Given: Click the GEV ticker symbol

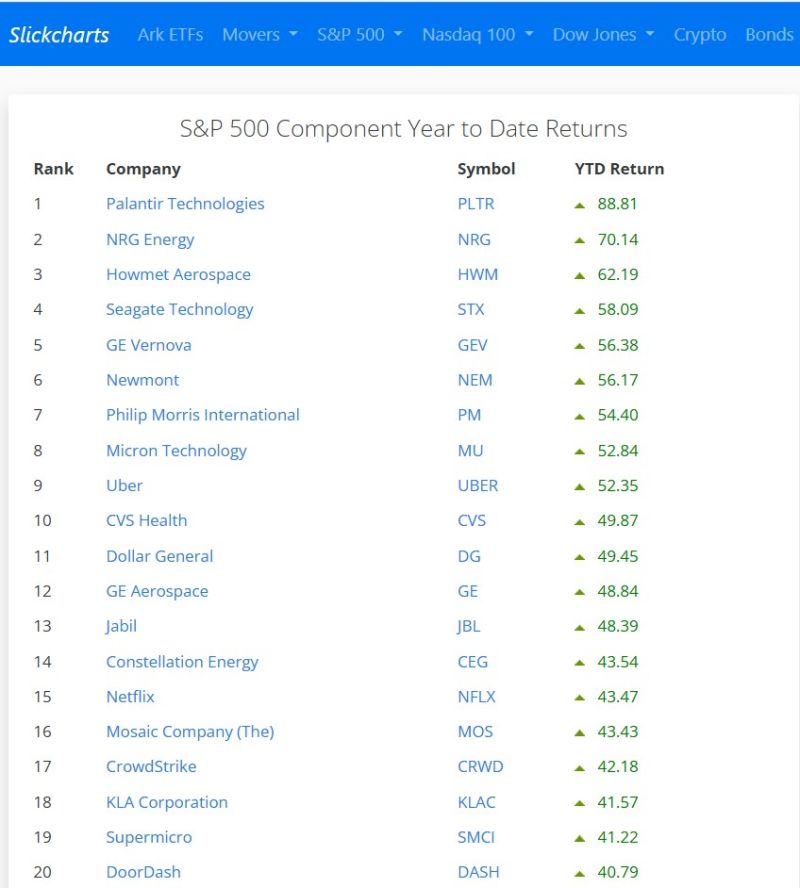Looking at the screenshot, I should (472, 345).
